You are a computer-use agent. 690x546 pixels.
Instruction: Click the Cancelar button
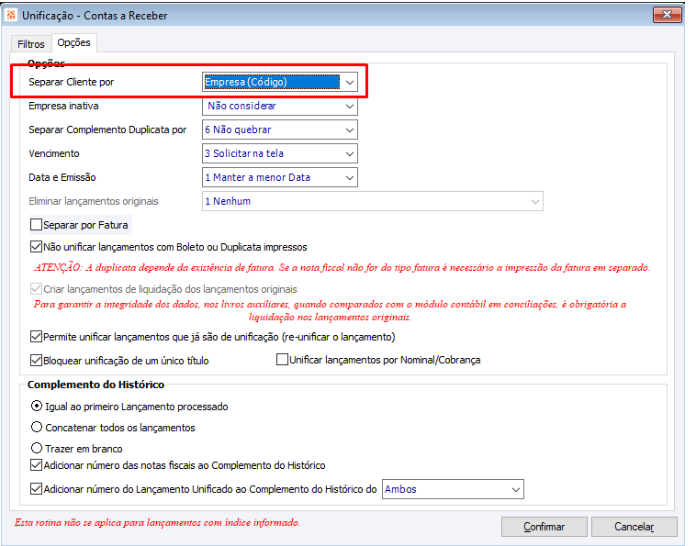(634, 527)
